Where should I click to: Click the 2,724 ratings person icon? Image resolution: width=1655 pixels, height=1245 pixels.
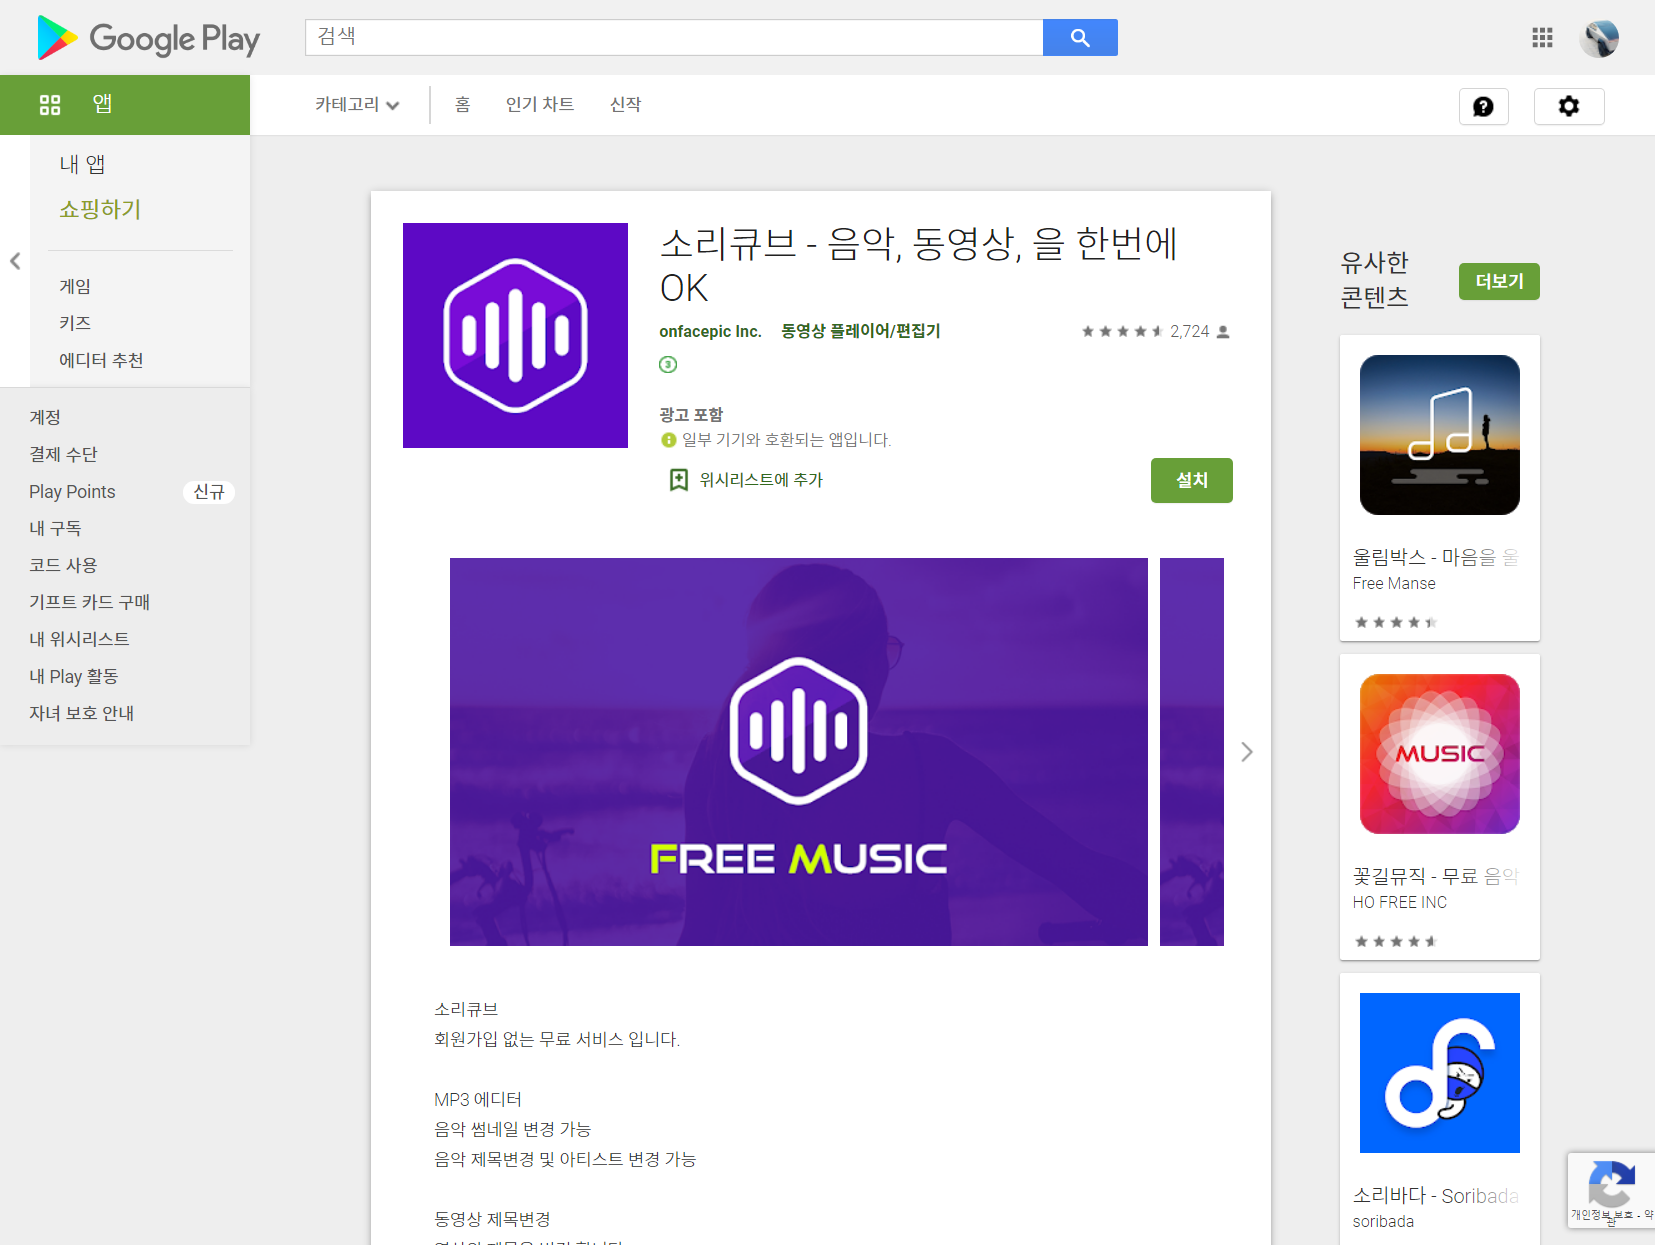coord(1223,332)
